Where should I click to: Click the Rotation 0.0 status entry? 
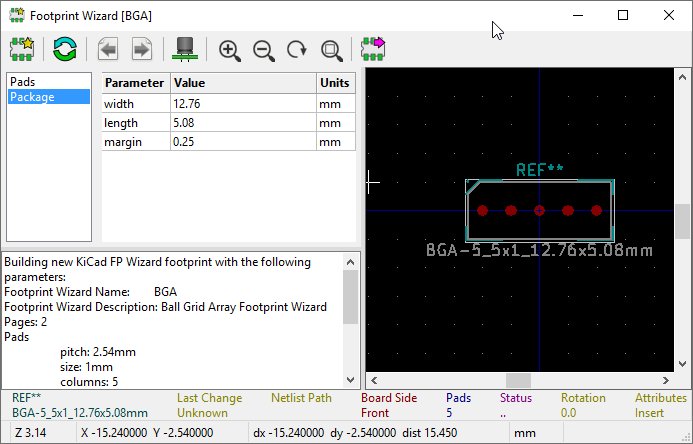(x=583, y=405)
